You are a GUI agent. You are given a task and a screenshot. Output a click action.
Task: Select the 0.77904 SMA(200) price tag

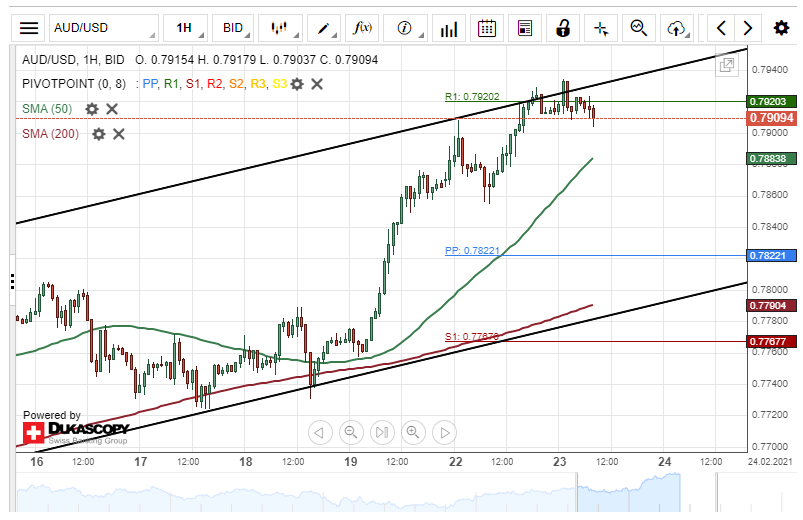coord(772,305)
